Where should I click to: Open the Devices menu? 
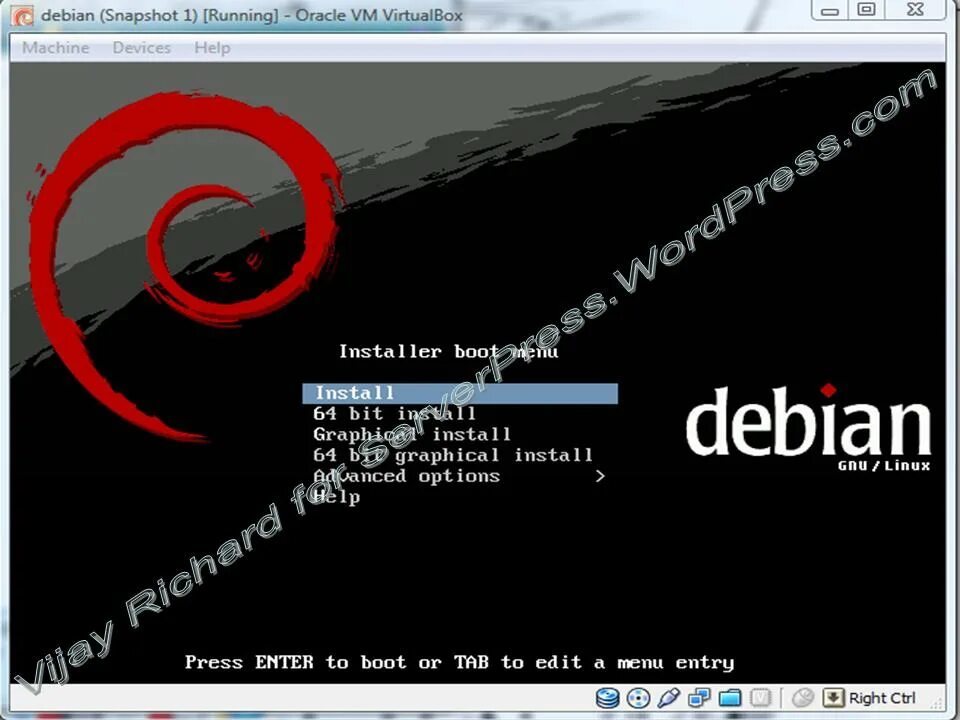pyautogui.click(x=141, y=48)
